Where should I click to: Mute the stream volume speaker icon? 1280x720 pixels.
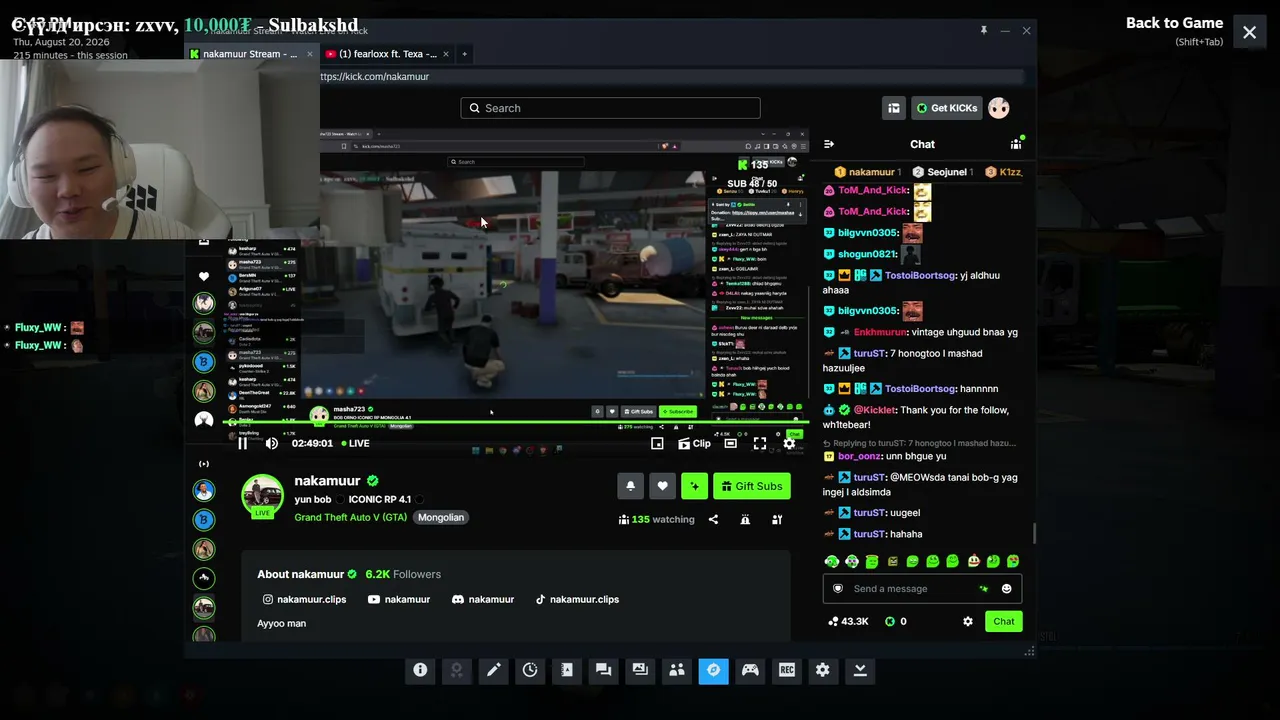pos(271,443)
